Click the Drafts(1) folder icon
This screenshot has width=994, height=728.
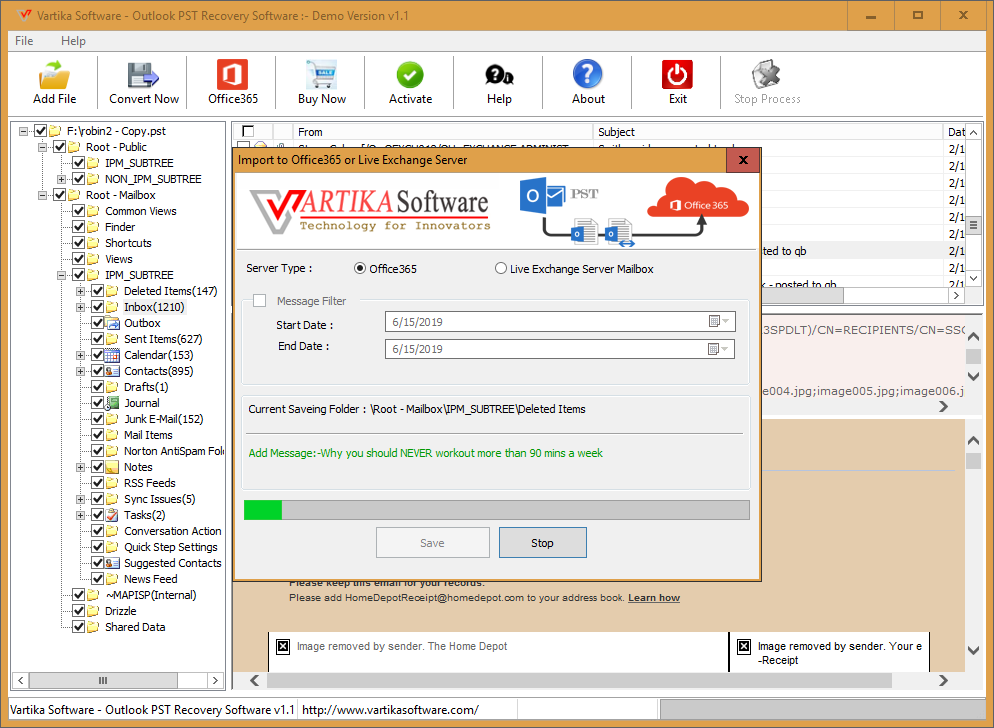point(112,387)
